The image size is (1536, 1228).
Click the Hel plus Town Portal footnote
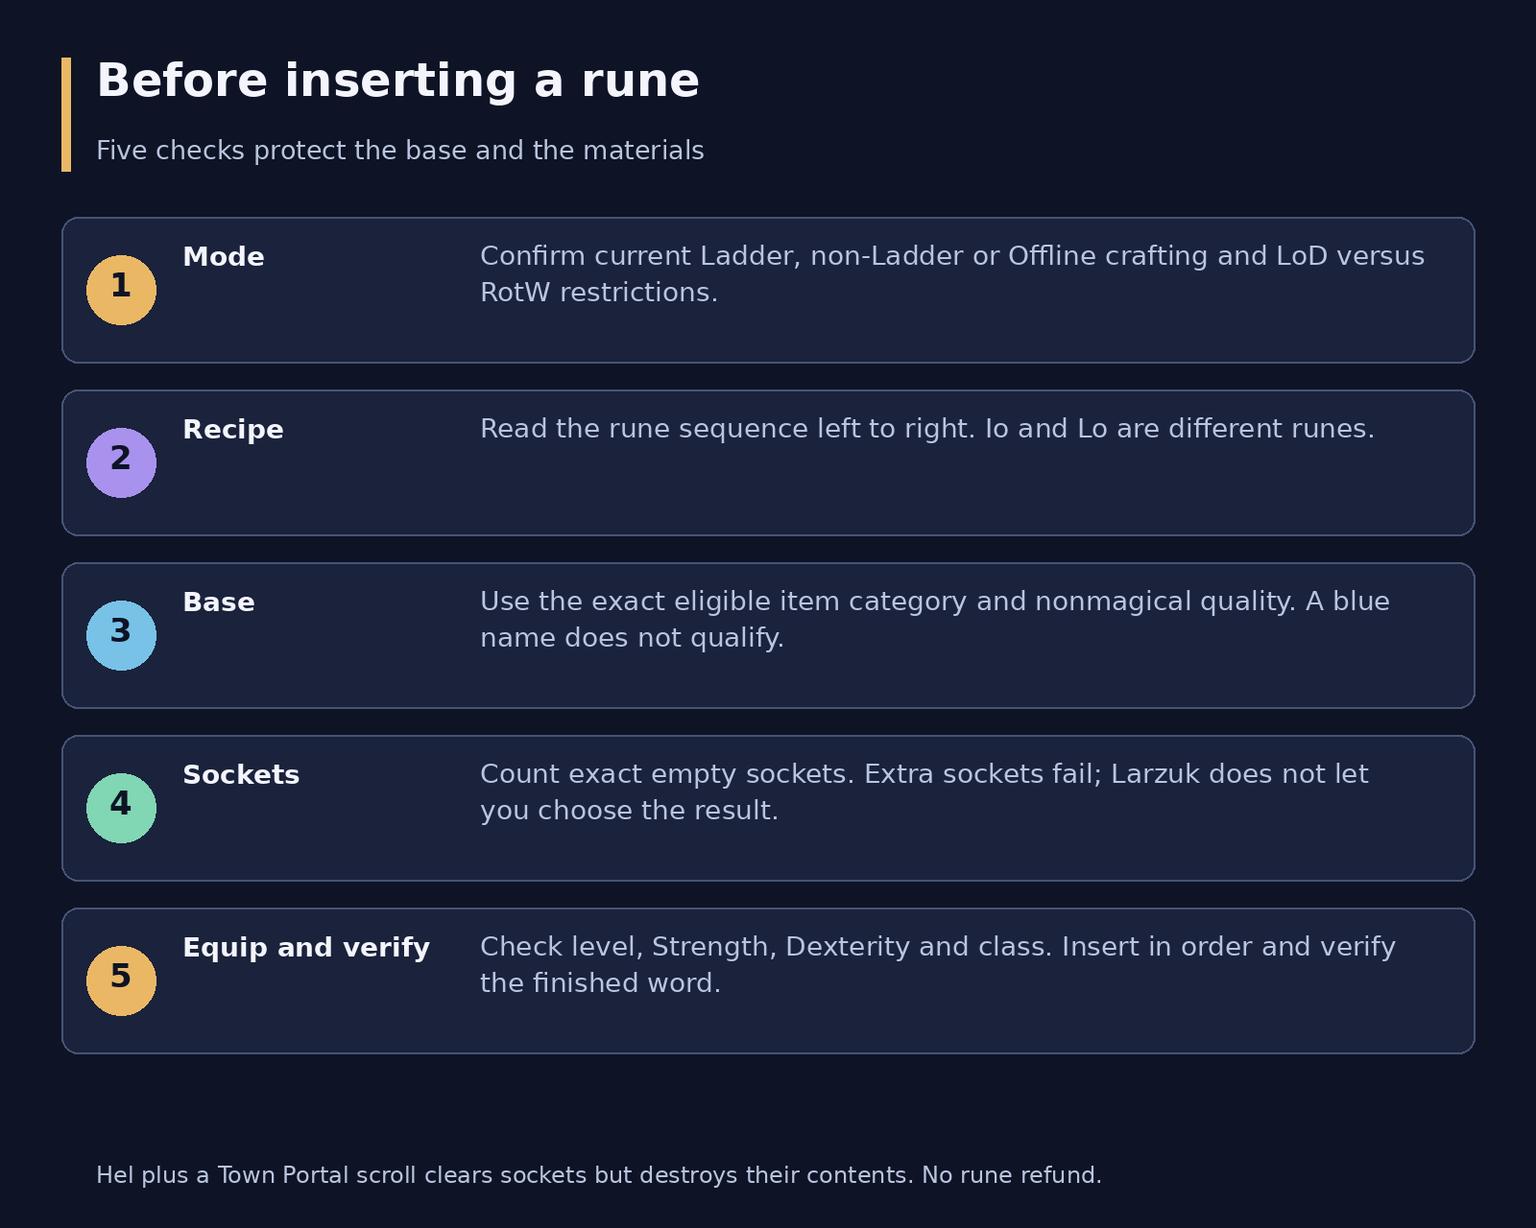(x=599, y=1175)
